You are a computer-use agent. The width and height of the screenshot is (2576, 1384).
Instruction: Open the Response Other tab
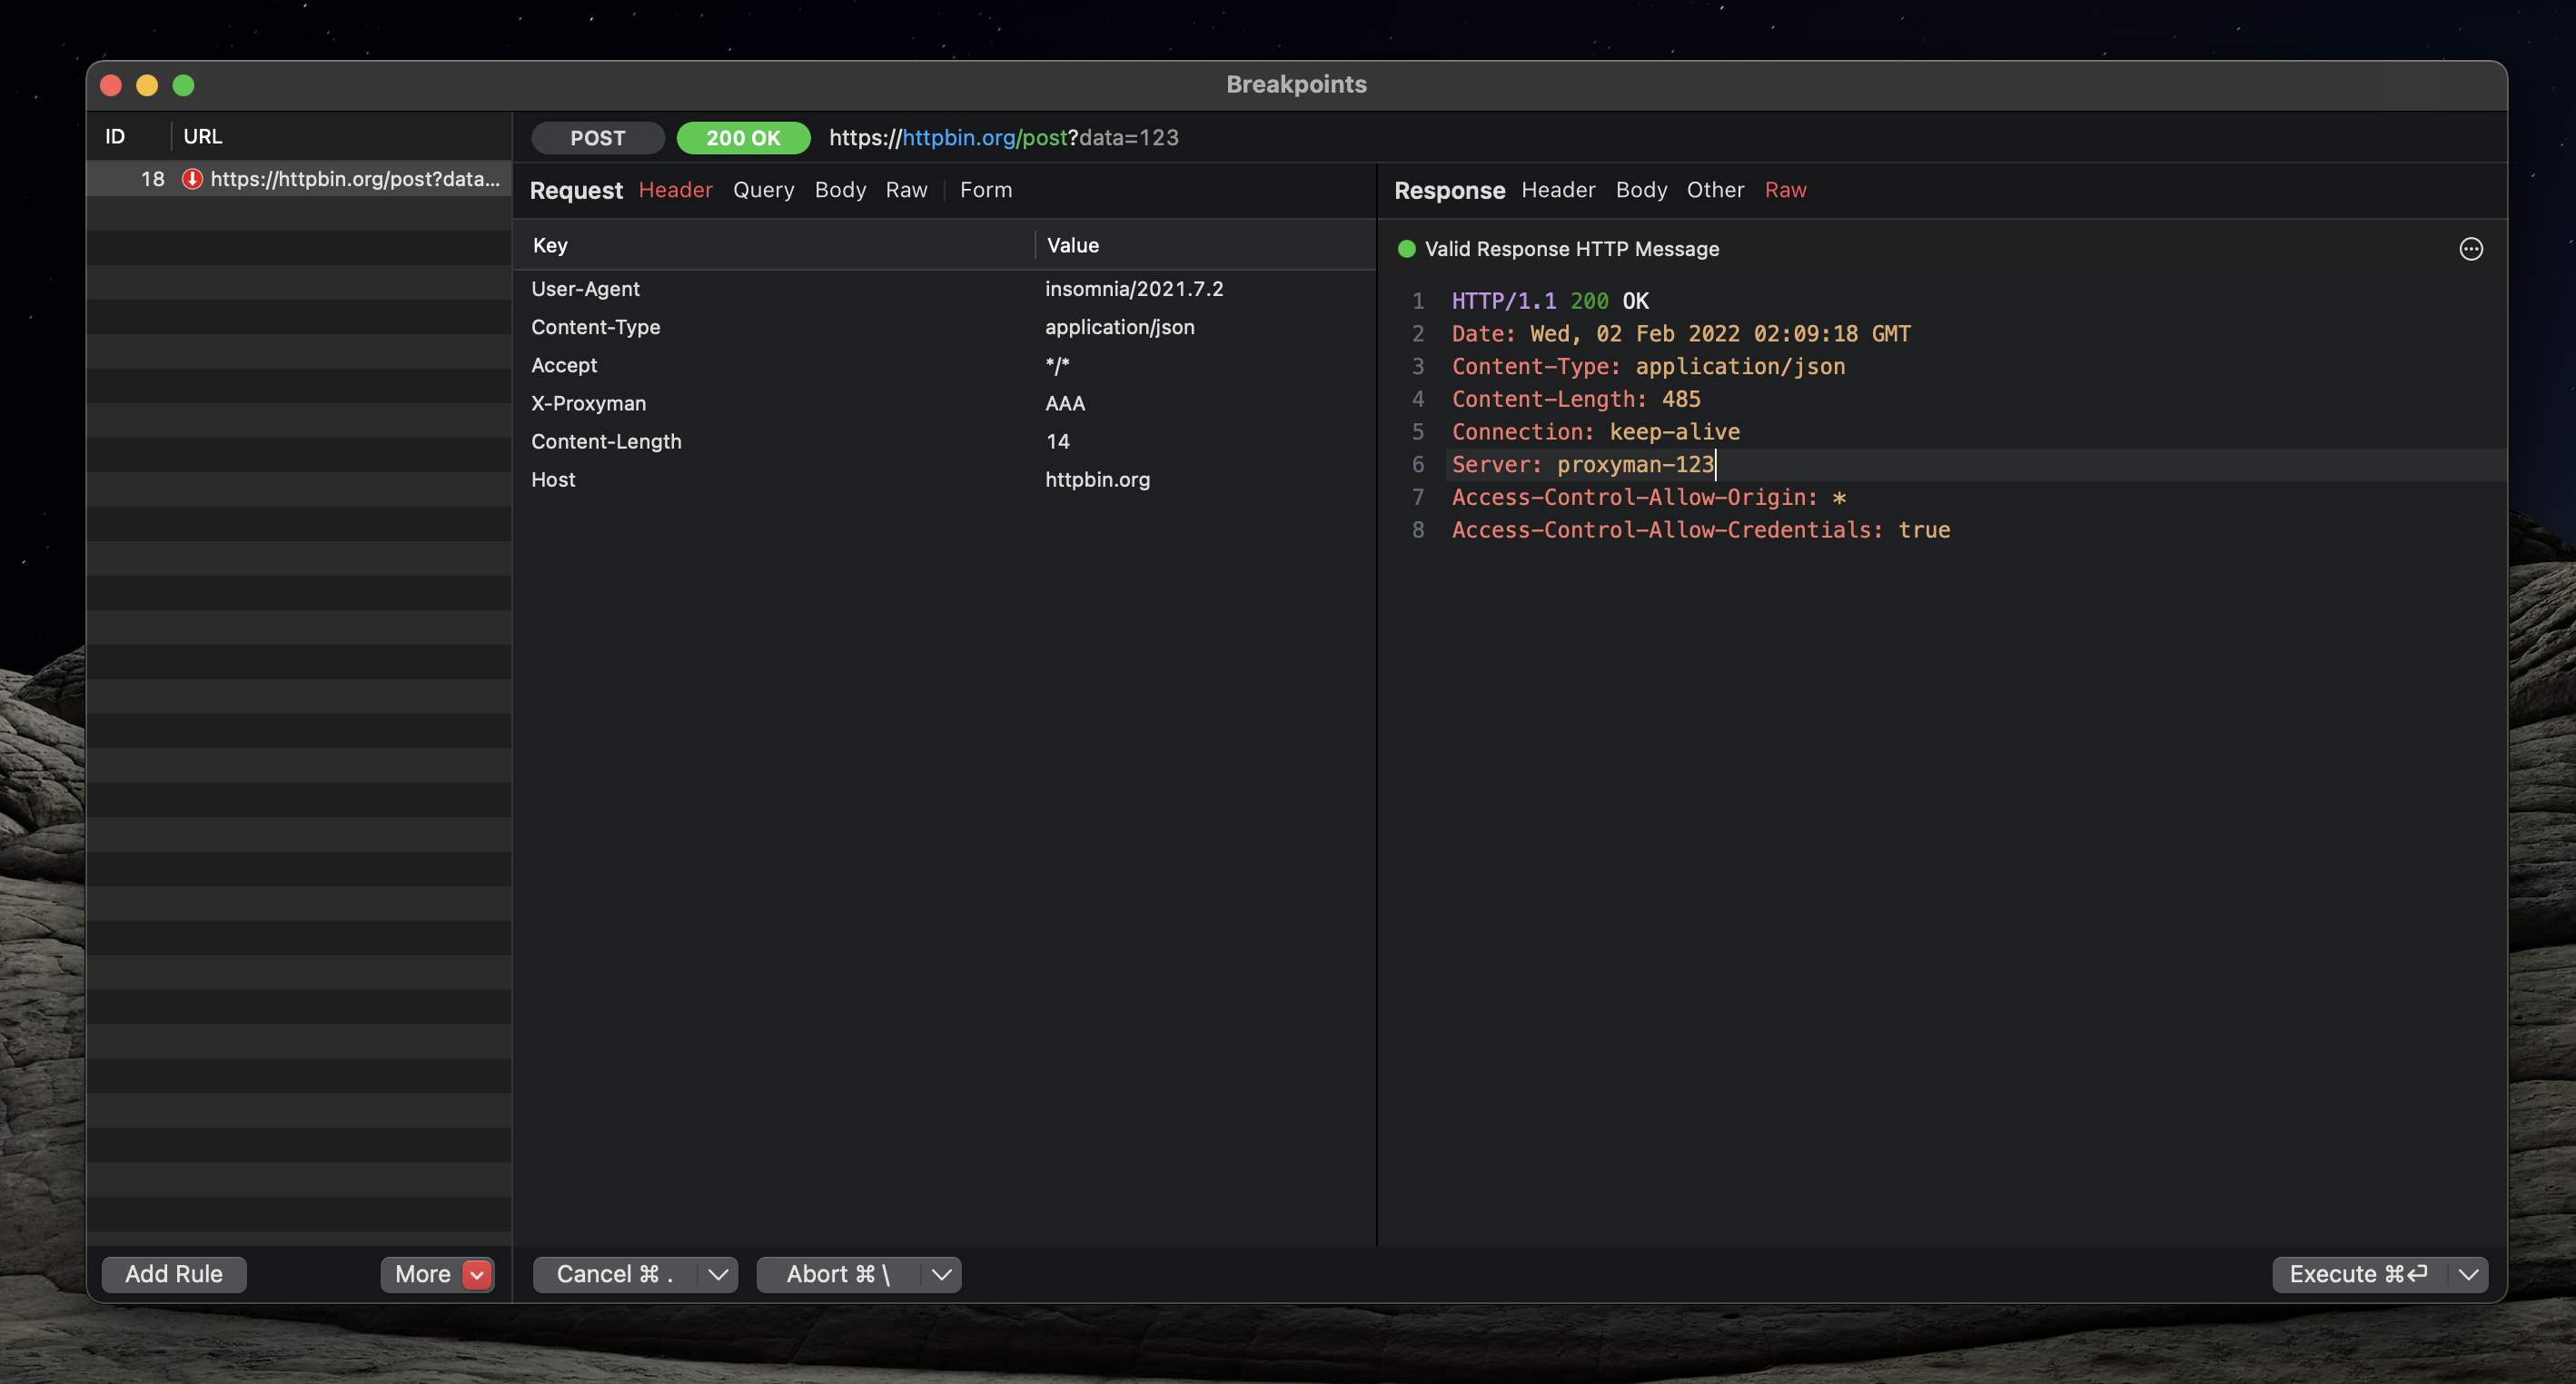click(1715, 190)
